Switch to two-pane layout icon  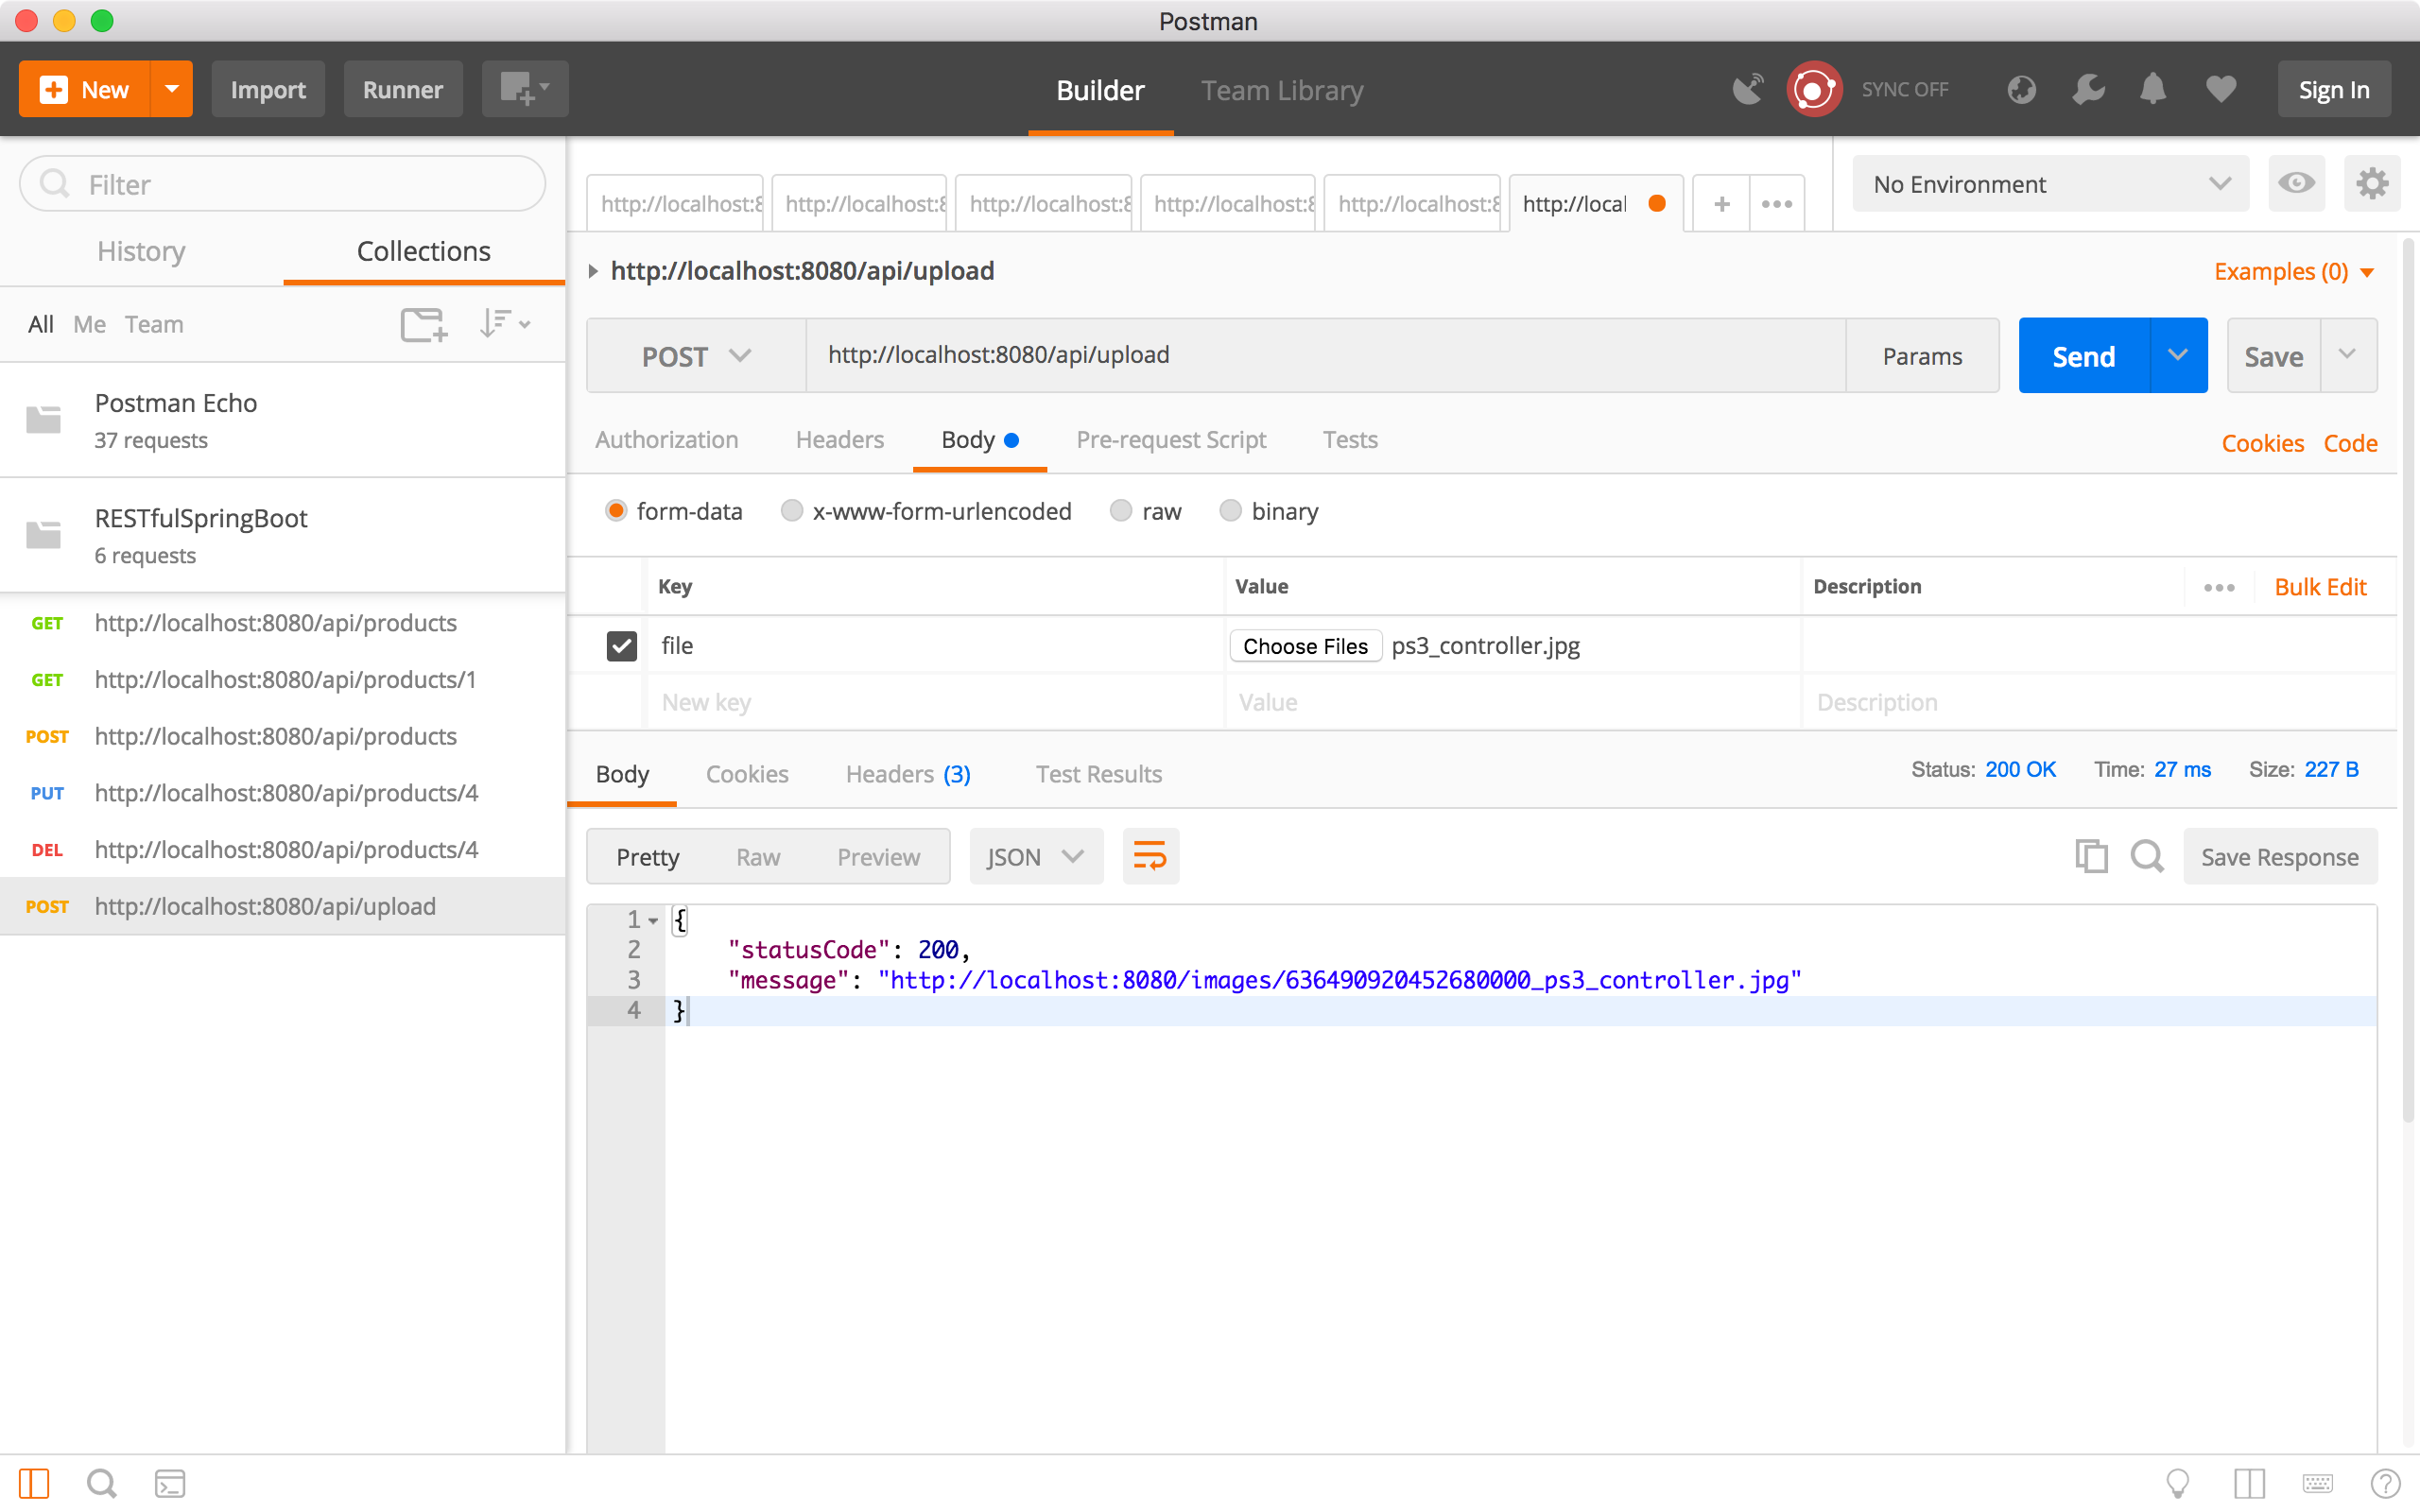2250,1484
